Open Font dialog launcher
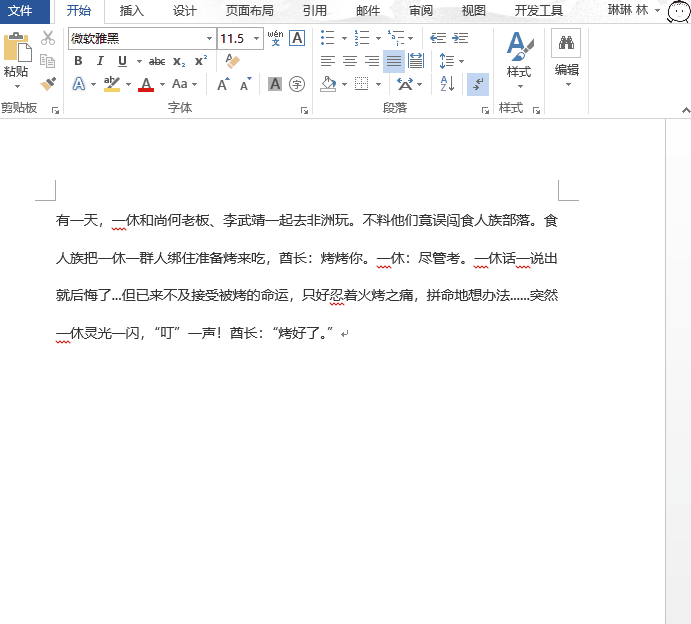The width and height of the screenshot is (691, 624). [x=304, y=110]
